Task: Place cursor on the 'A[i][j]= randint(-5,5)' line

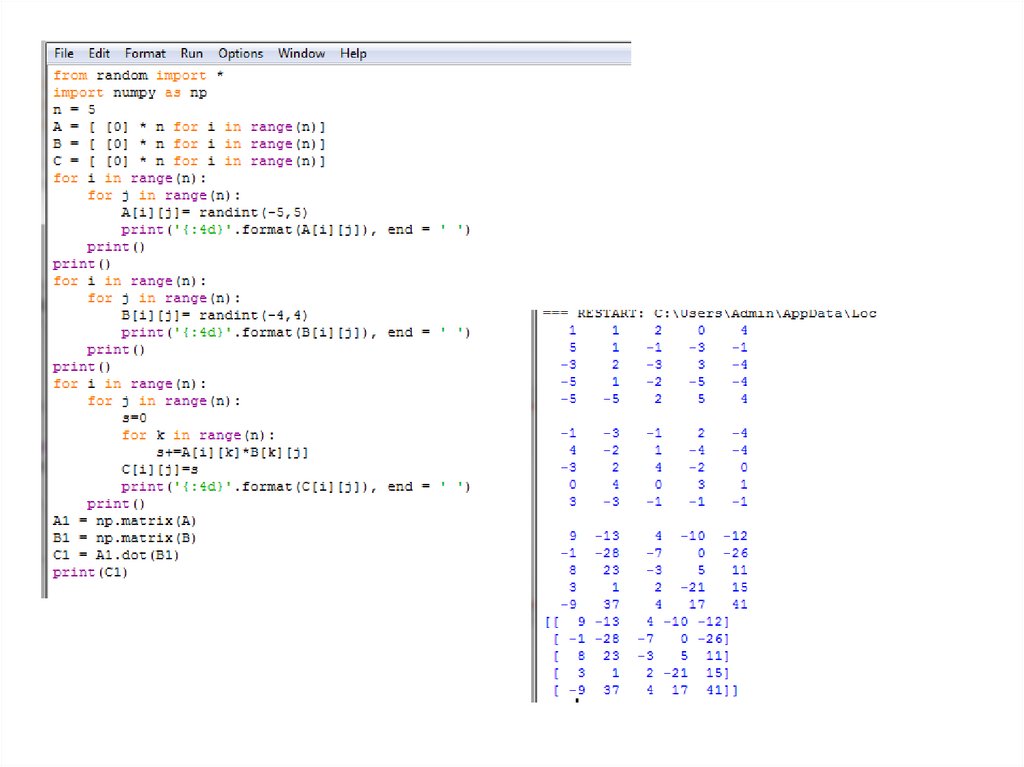Action: (x=213, y=213)
